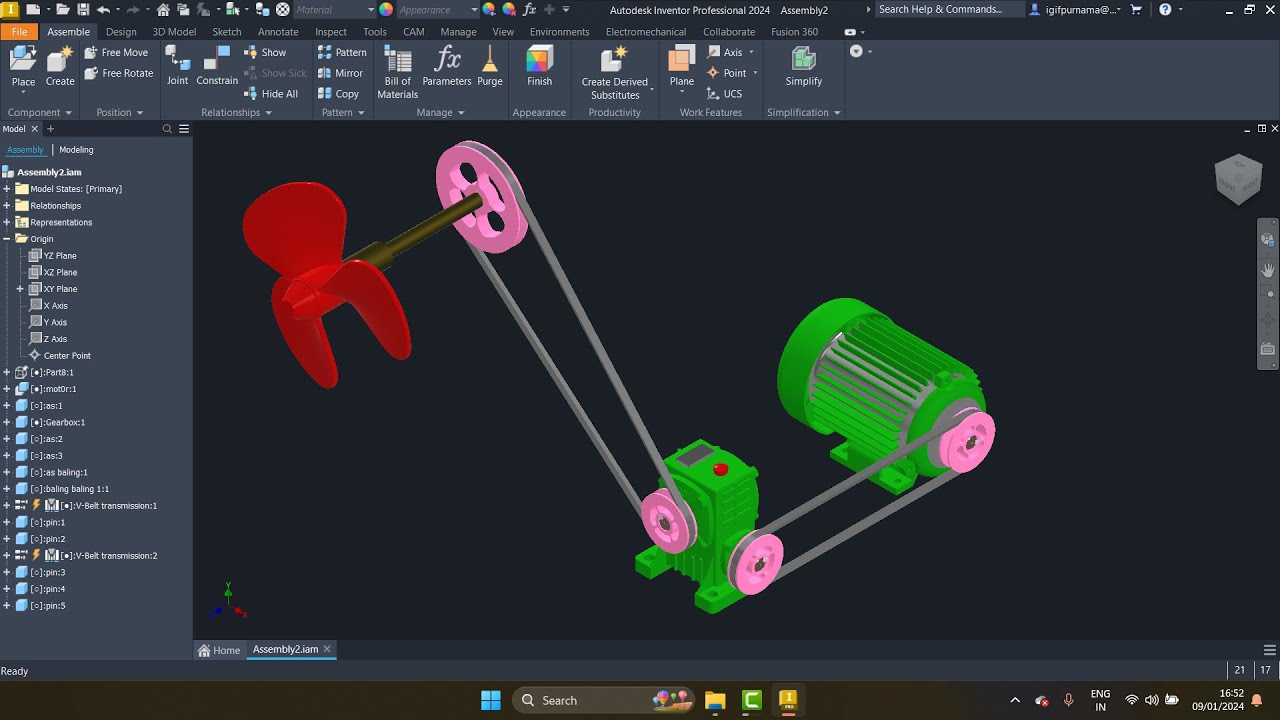Search the model browser
Screen dimensions: 1280x720
(x=168, y=129)
